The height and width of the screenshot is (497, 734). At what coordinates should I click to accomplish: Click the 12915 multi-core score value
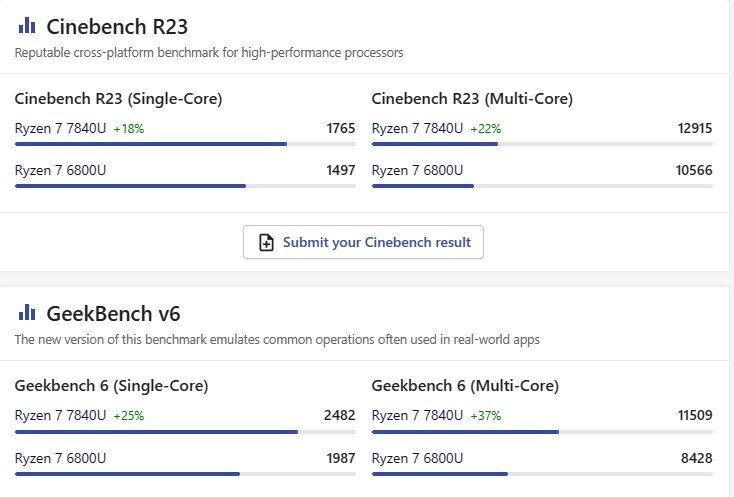(695, 128)
